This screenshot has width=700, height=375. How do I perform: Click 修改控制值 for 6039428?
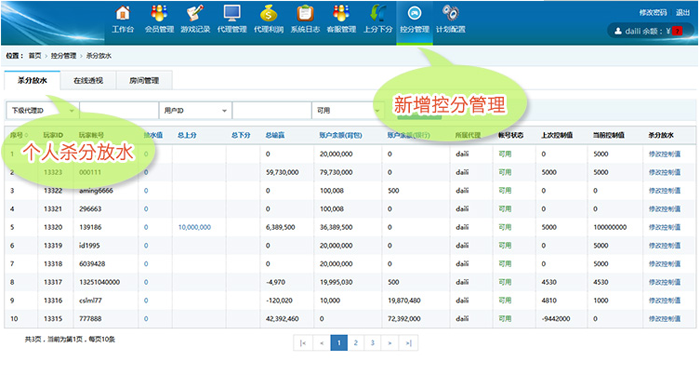pos(664,264)
